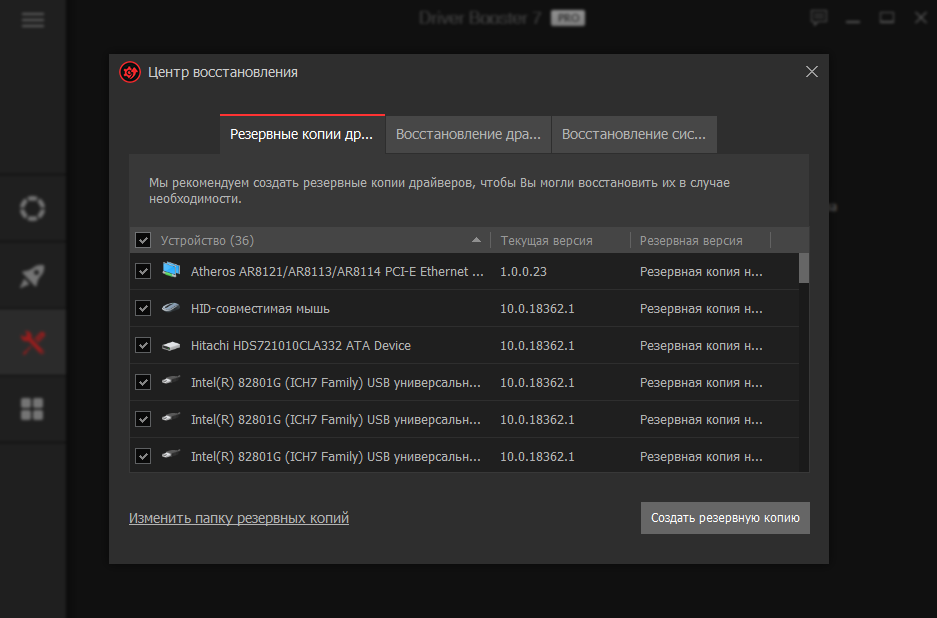
Task: Open the four-squares action center icon
Action: point(33,408)
